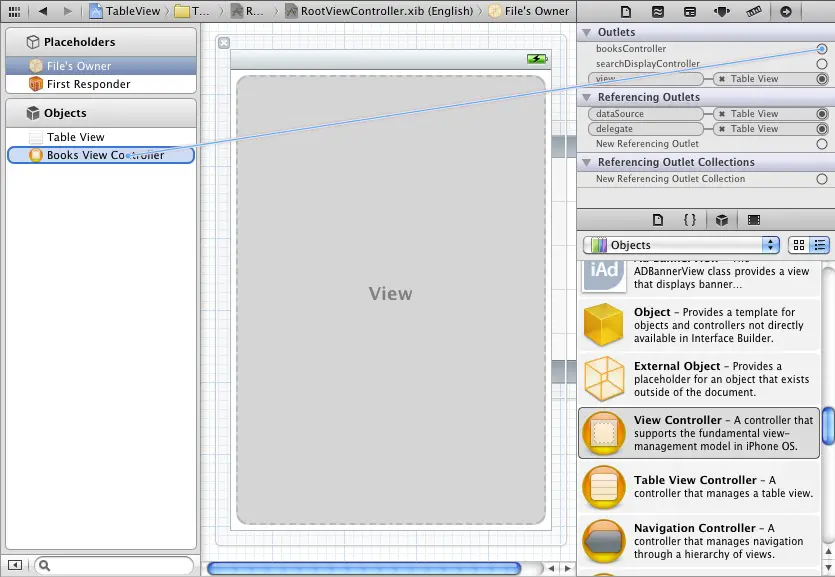Show the Media library filmstrip icon
The image size is (835, 577).
click(753, 220)
